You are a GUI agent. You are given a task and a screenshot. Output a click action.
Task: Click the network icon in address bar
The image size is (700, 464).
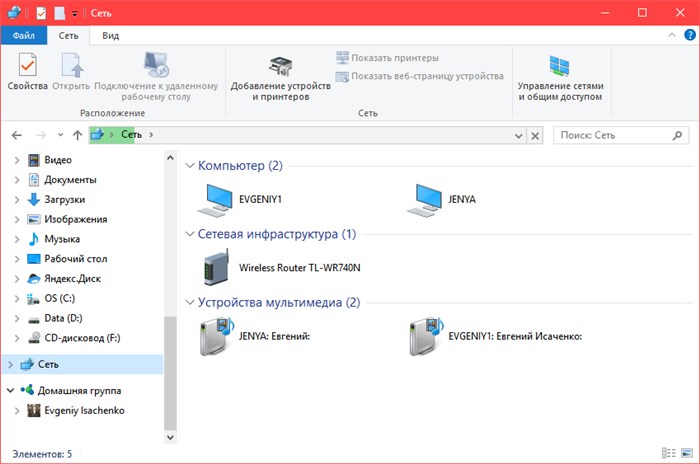click(x=97, y=134)
